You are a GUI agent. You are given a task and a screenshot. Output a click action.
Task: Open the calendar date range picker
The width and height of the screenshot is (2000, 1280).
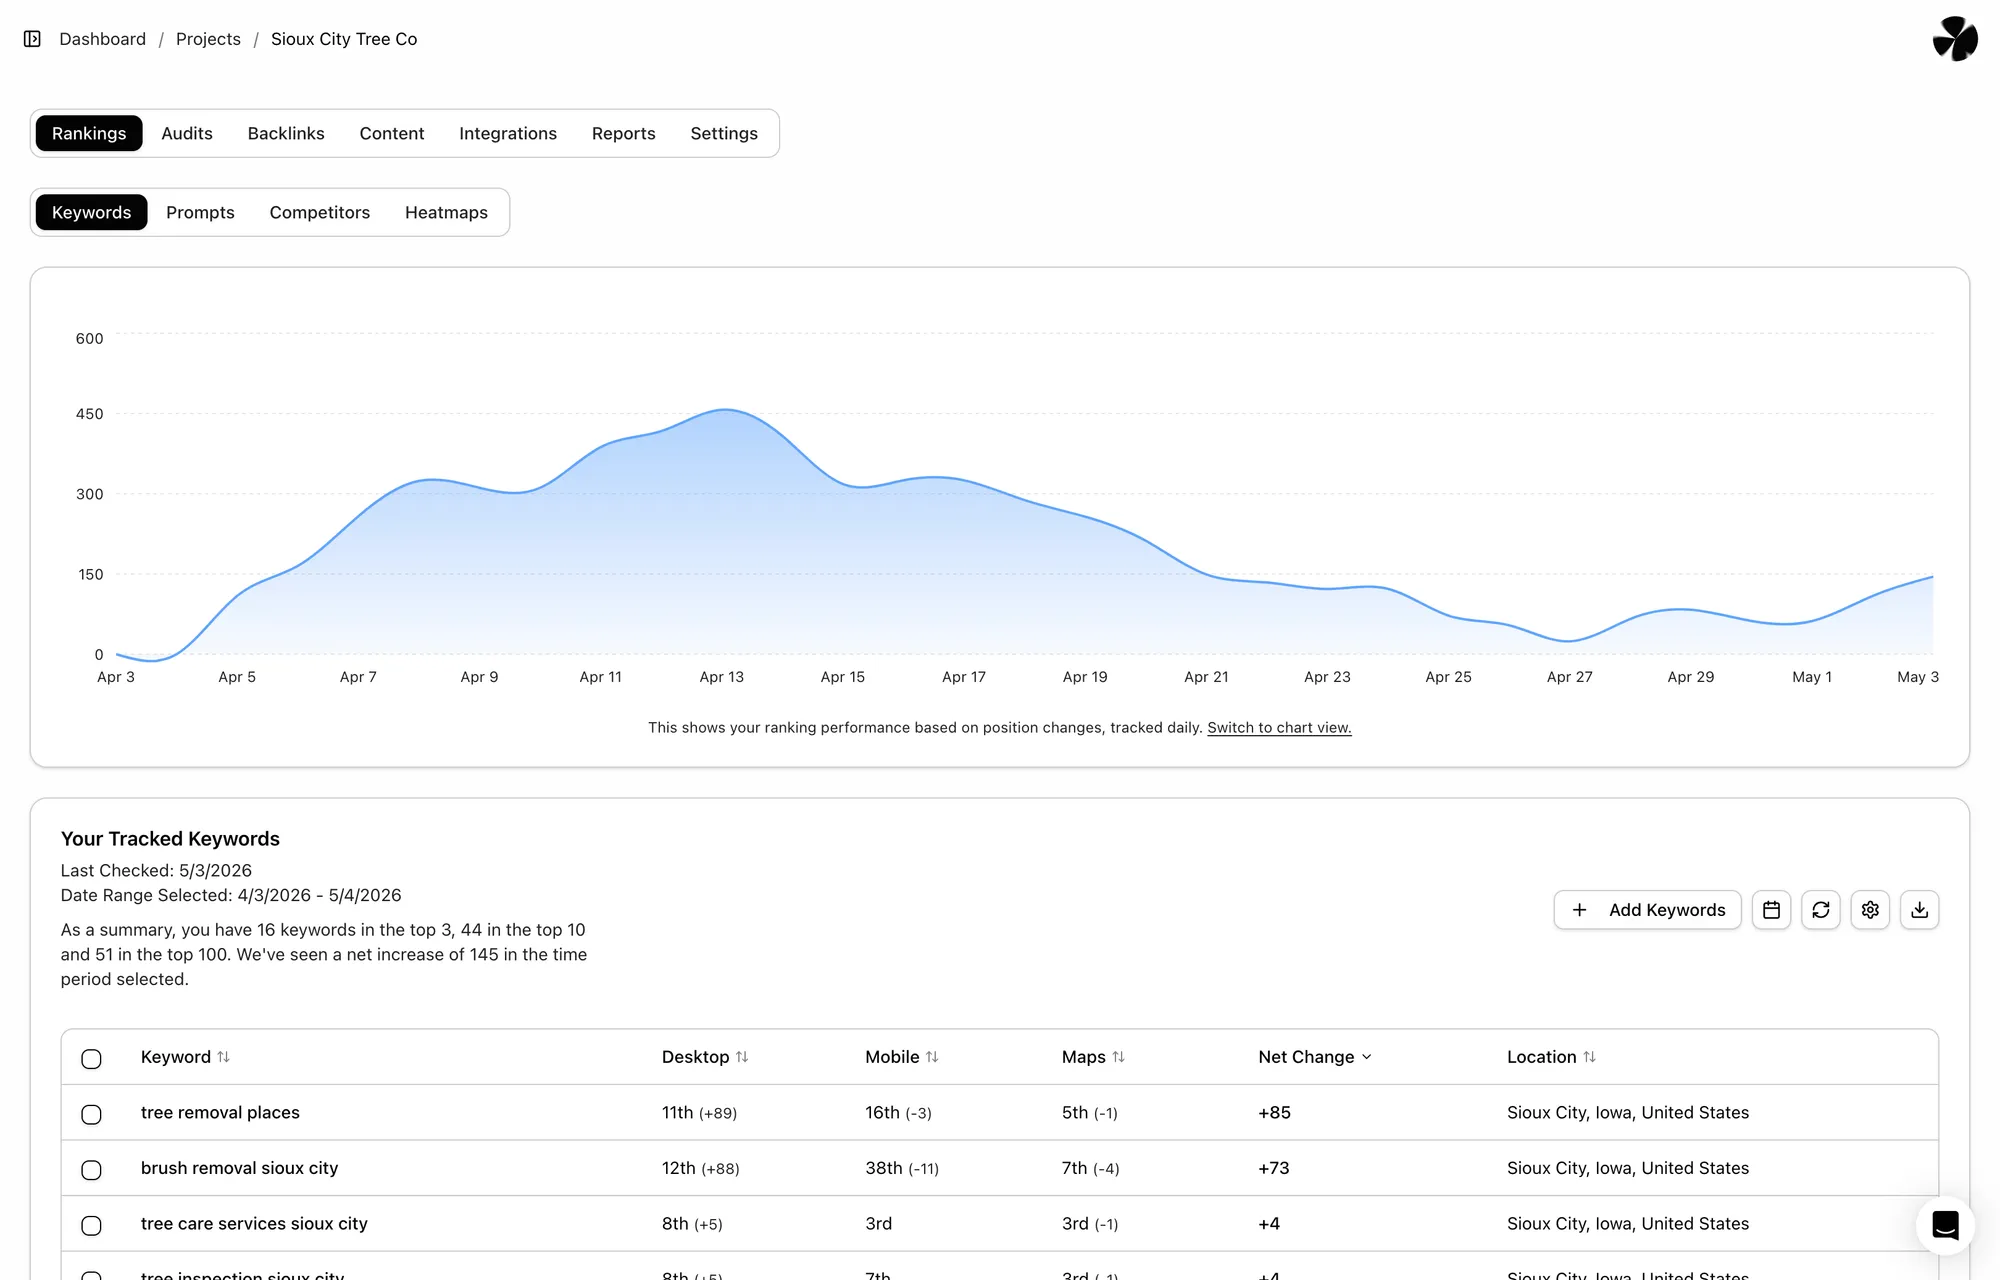[1771, 910]
